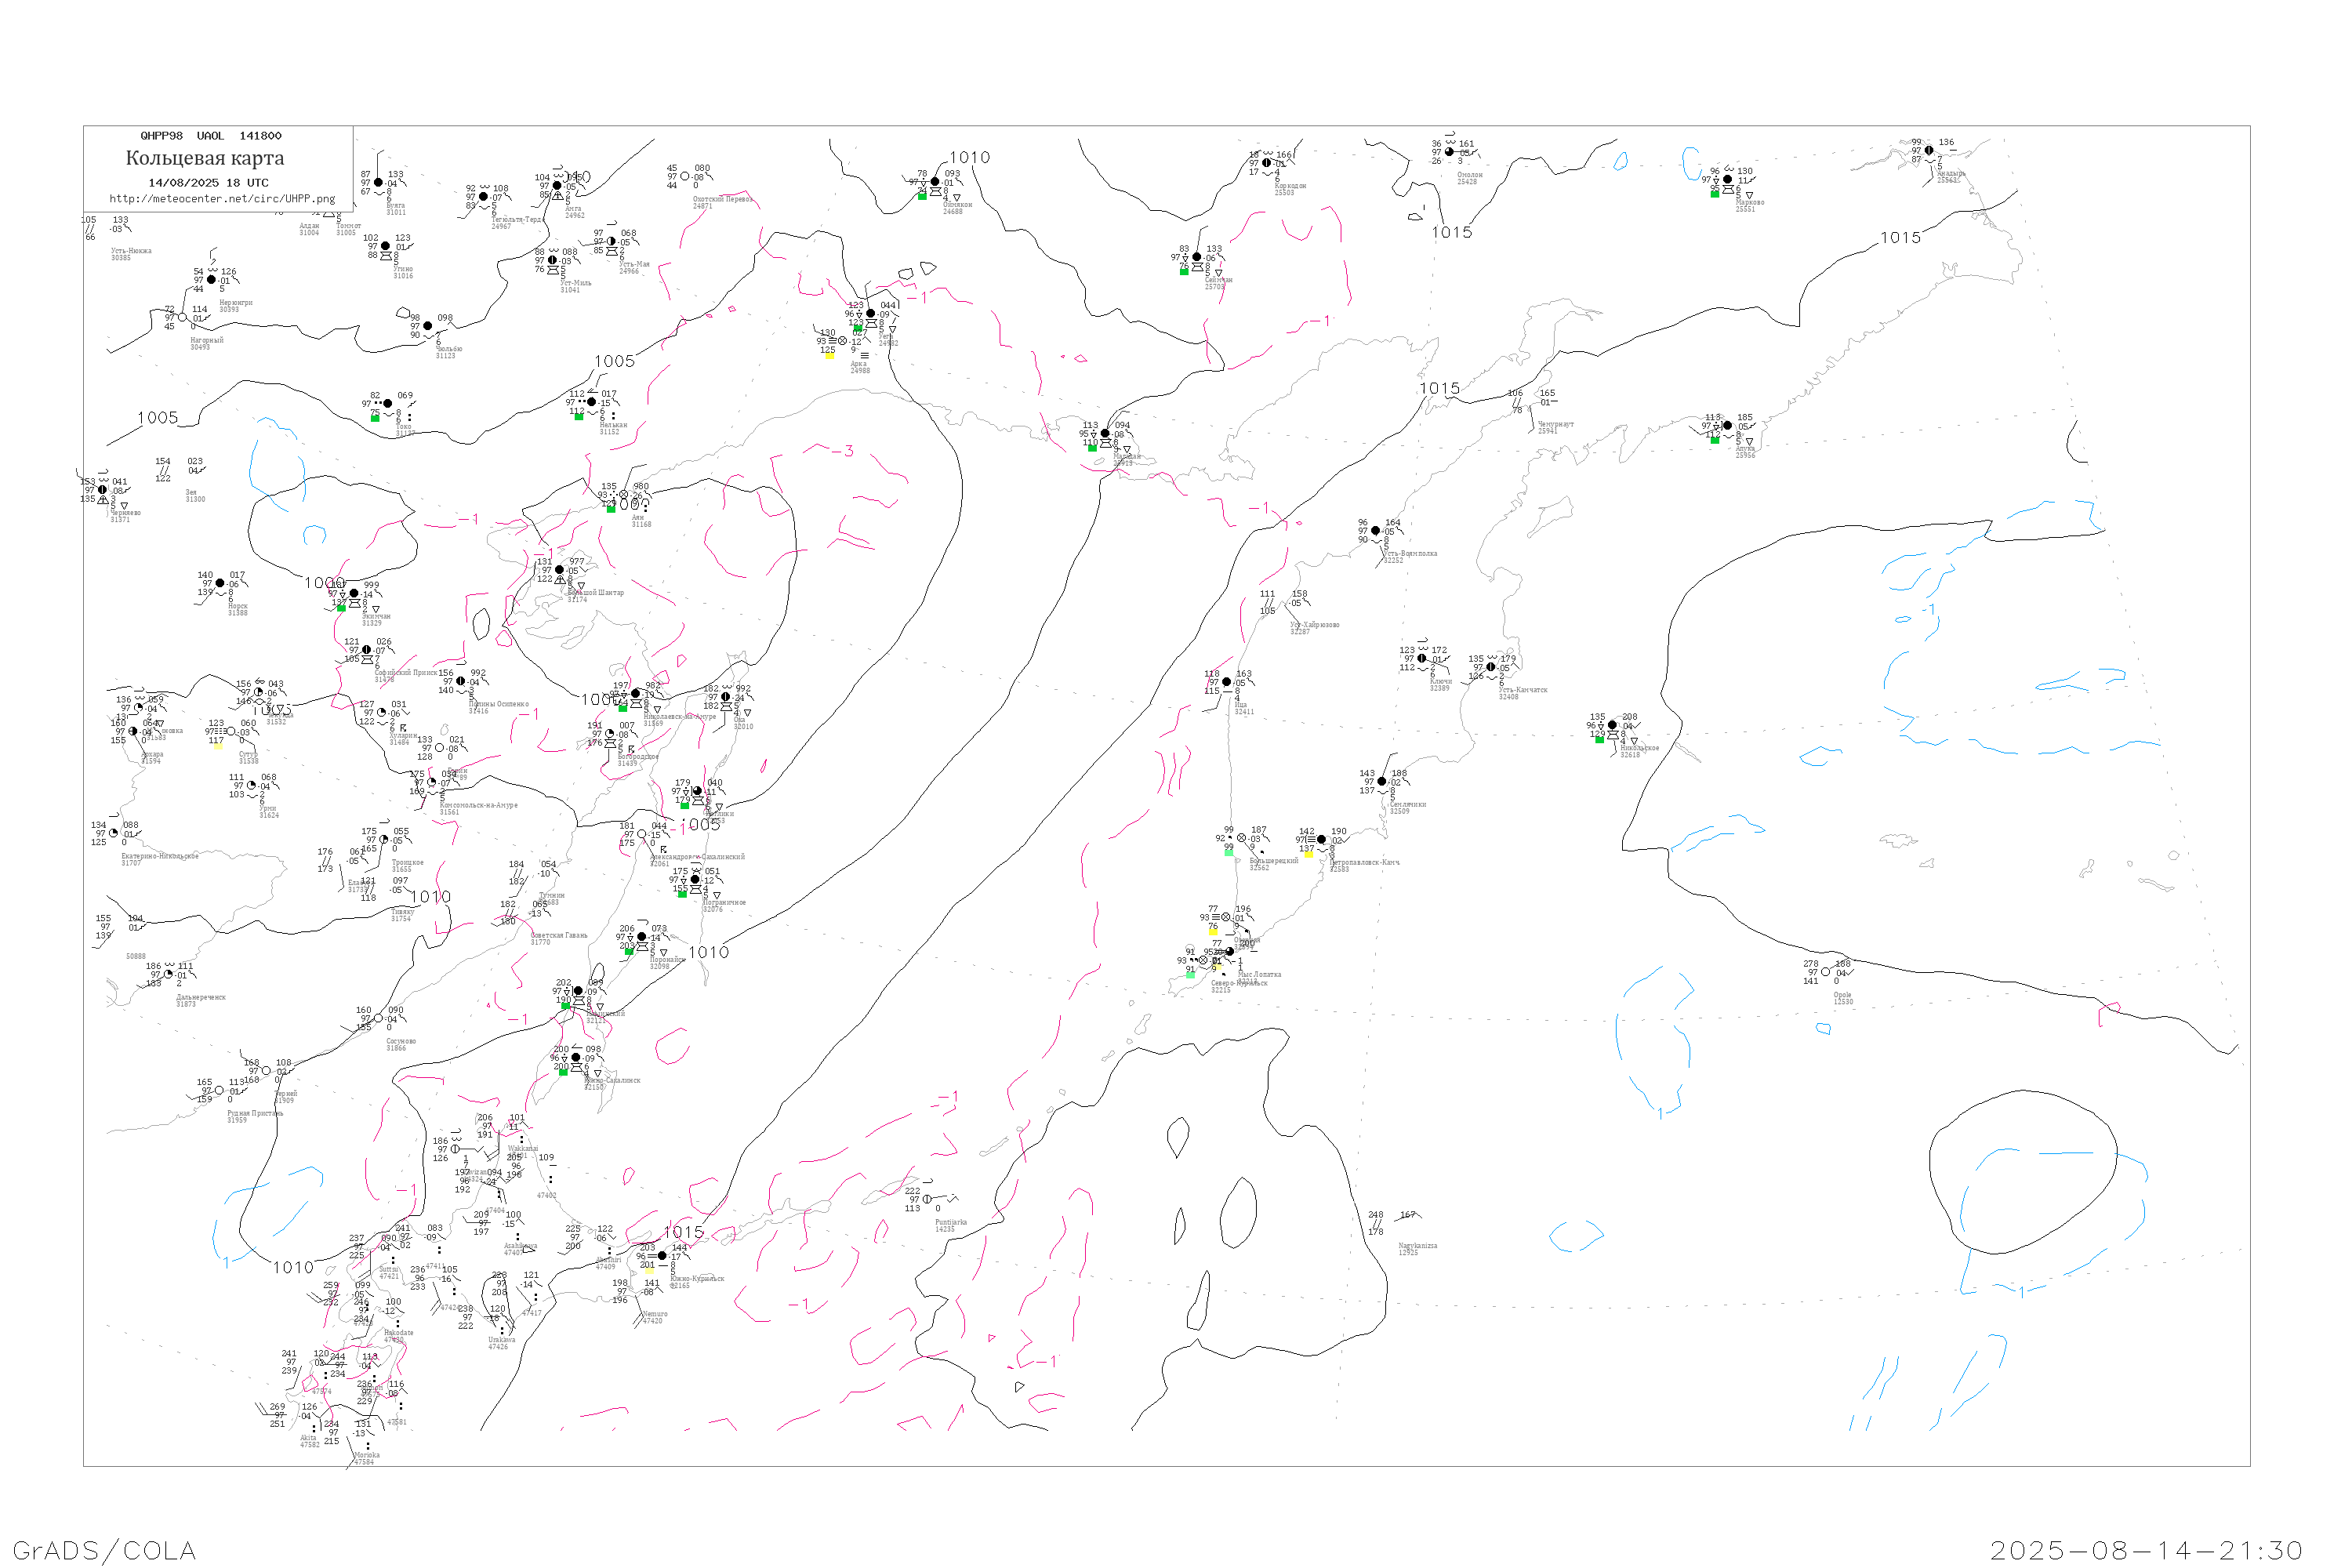Click the Семлячики station filled circle
The width and height of the screenshot is (2352, 1568).
click(x=1382, y=782)
